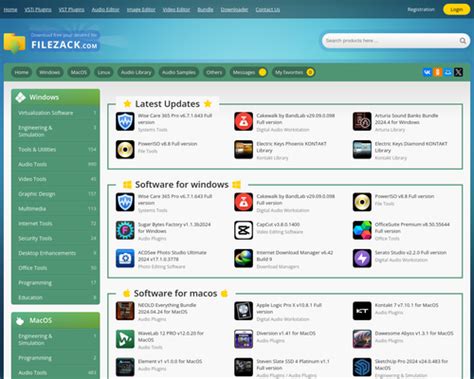Open the PowerISO icon in Latest Updates

point(125,149)
